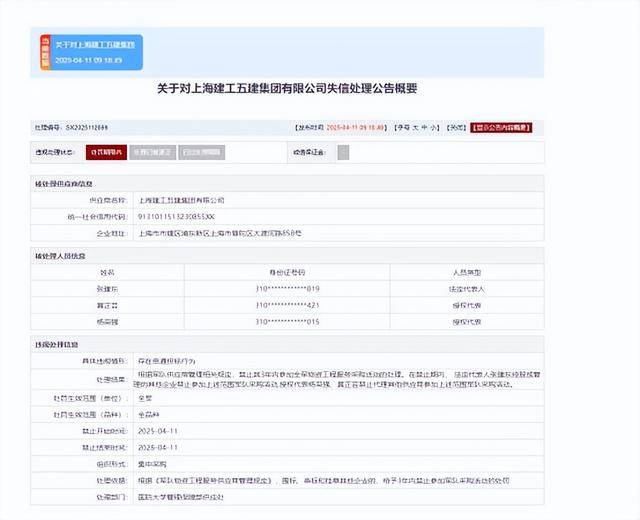The height and width of the screenshot is (520, 640).
Task: Select the red active violation status step
Action: pyautogui.click(x=106, y=152)
